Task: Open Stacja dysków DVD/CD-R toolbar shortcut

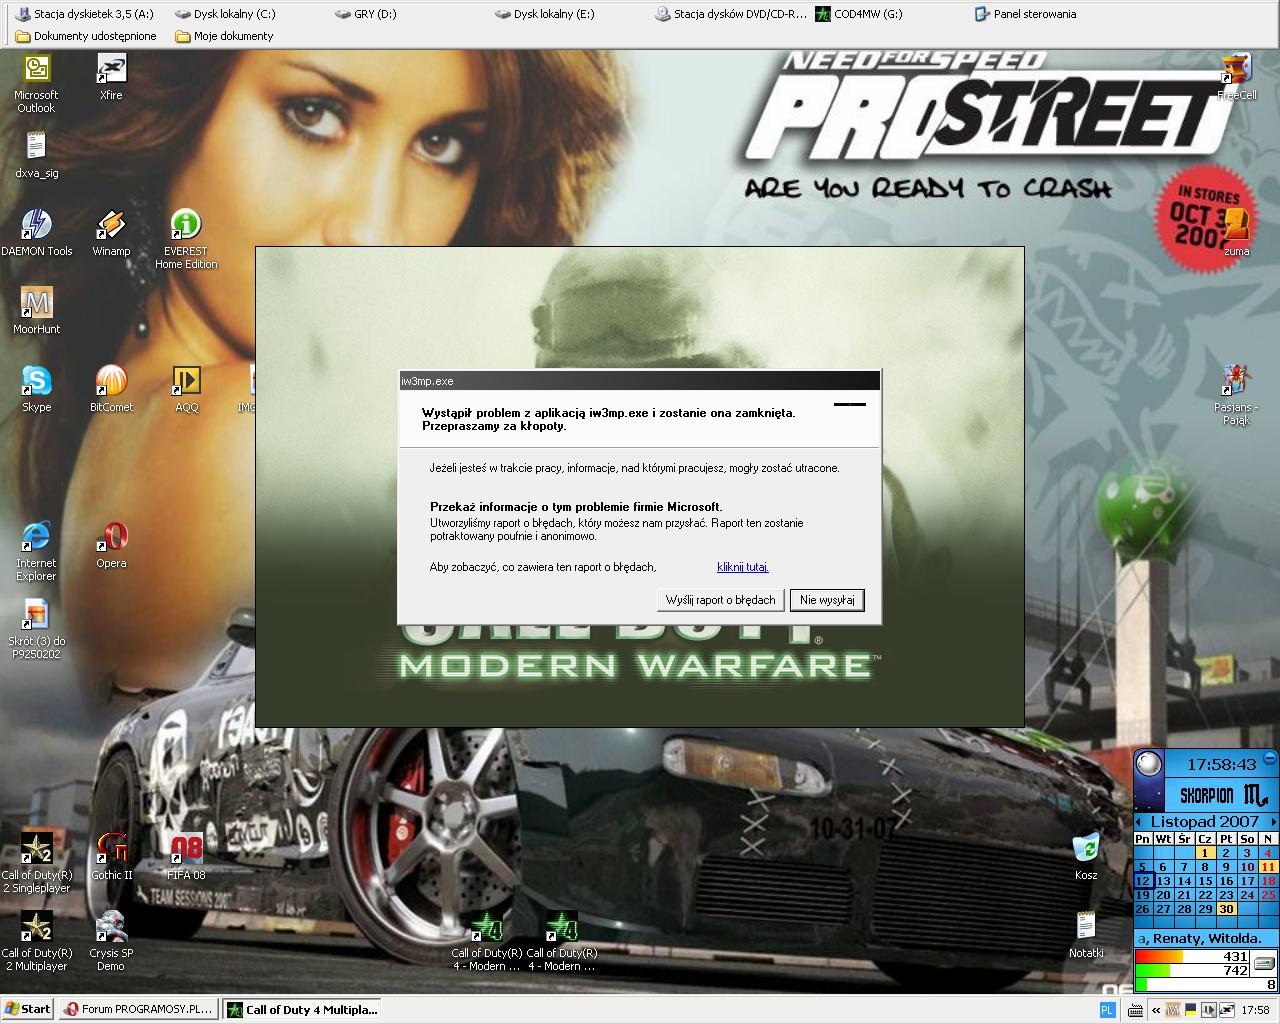Action: point(730,14)
